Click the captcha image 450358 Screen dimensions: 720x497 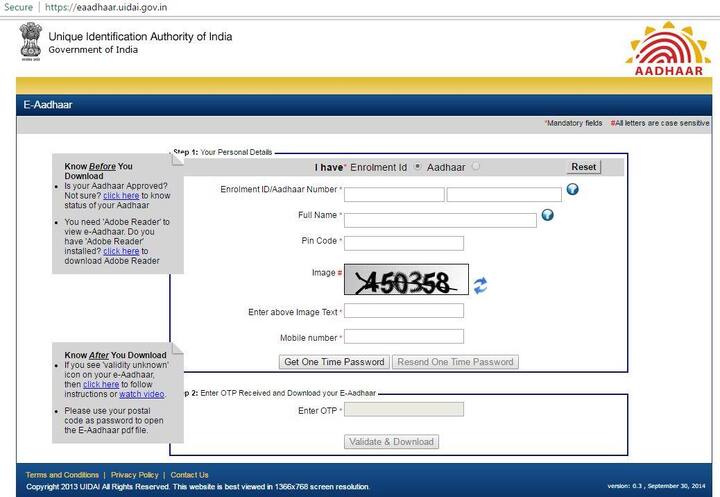coord(406,279)
